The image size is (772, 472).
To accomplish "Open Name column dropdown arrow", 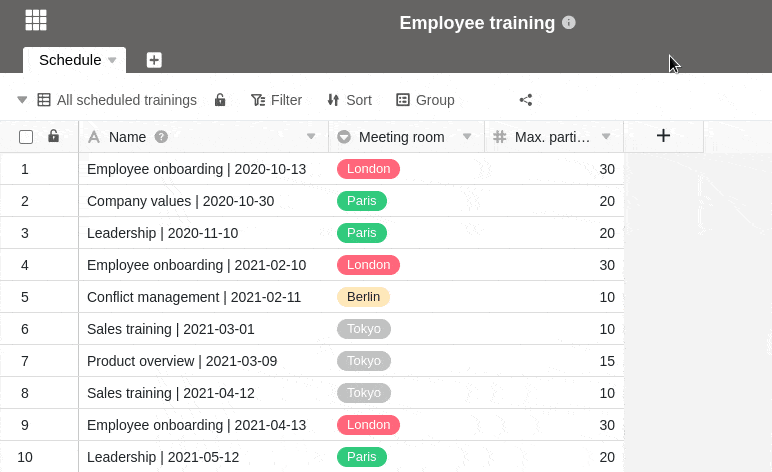I will click(311, 137).
